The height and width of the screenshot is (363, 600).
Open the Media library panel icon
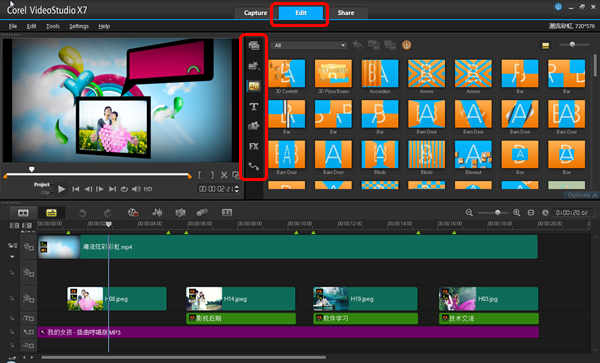254,46
